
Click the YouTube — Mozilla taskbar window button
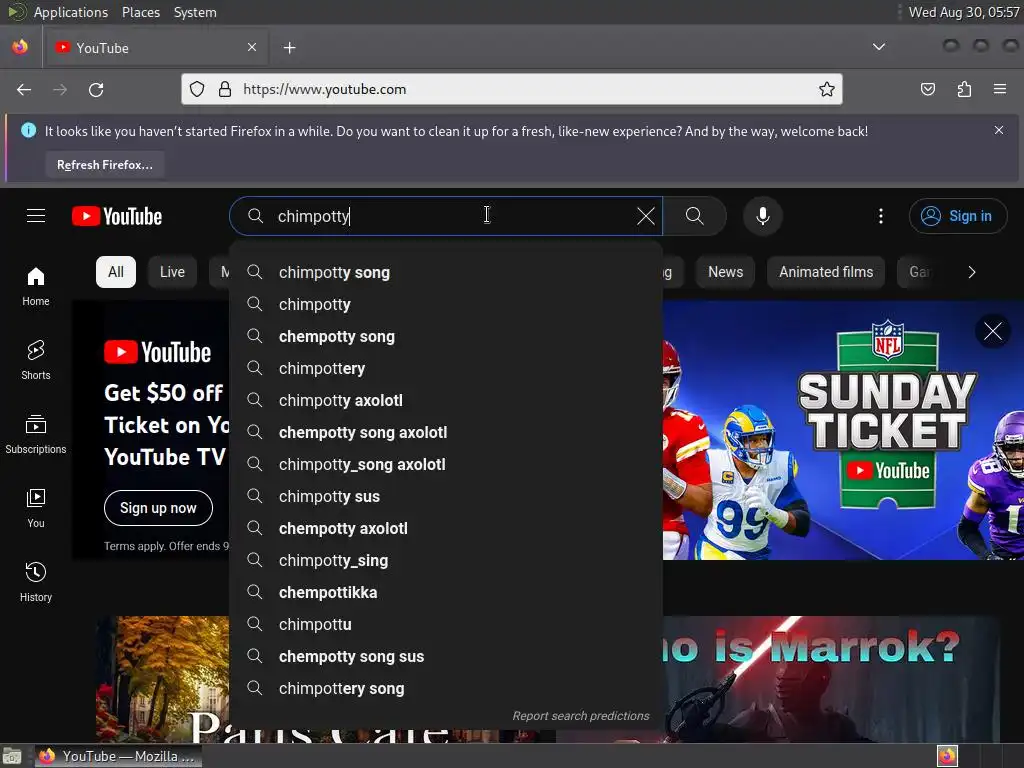click(118, 756)
